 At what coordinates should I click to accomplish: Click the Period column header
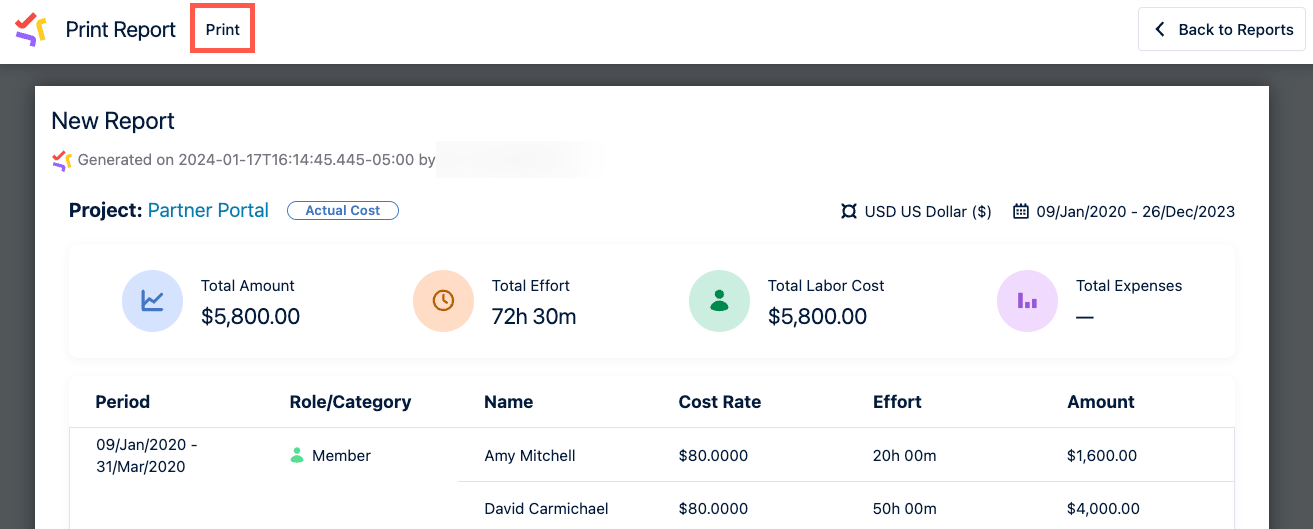123,402
